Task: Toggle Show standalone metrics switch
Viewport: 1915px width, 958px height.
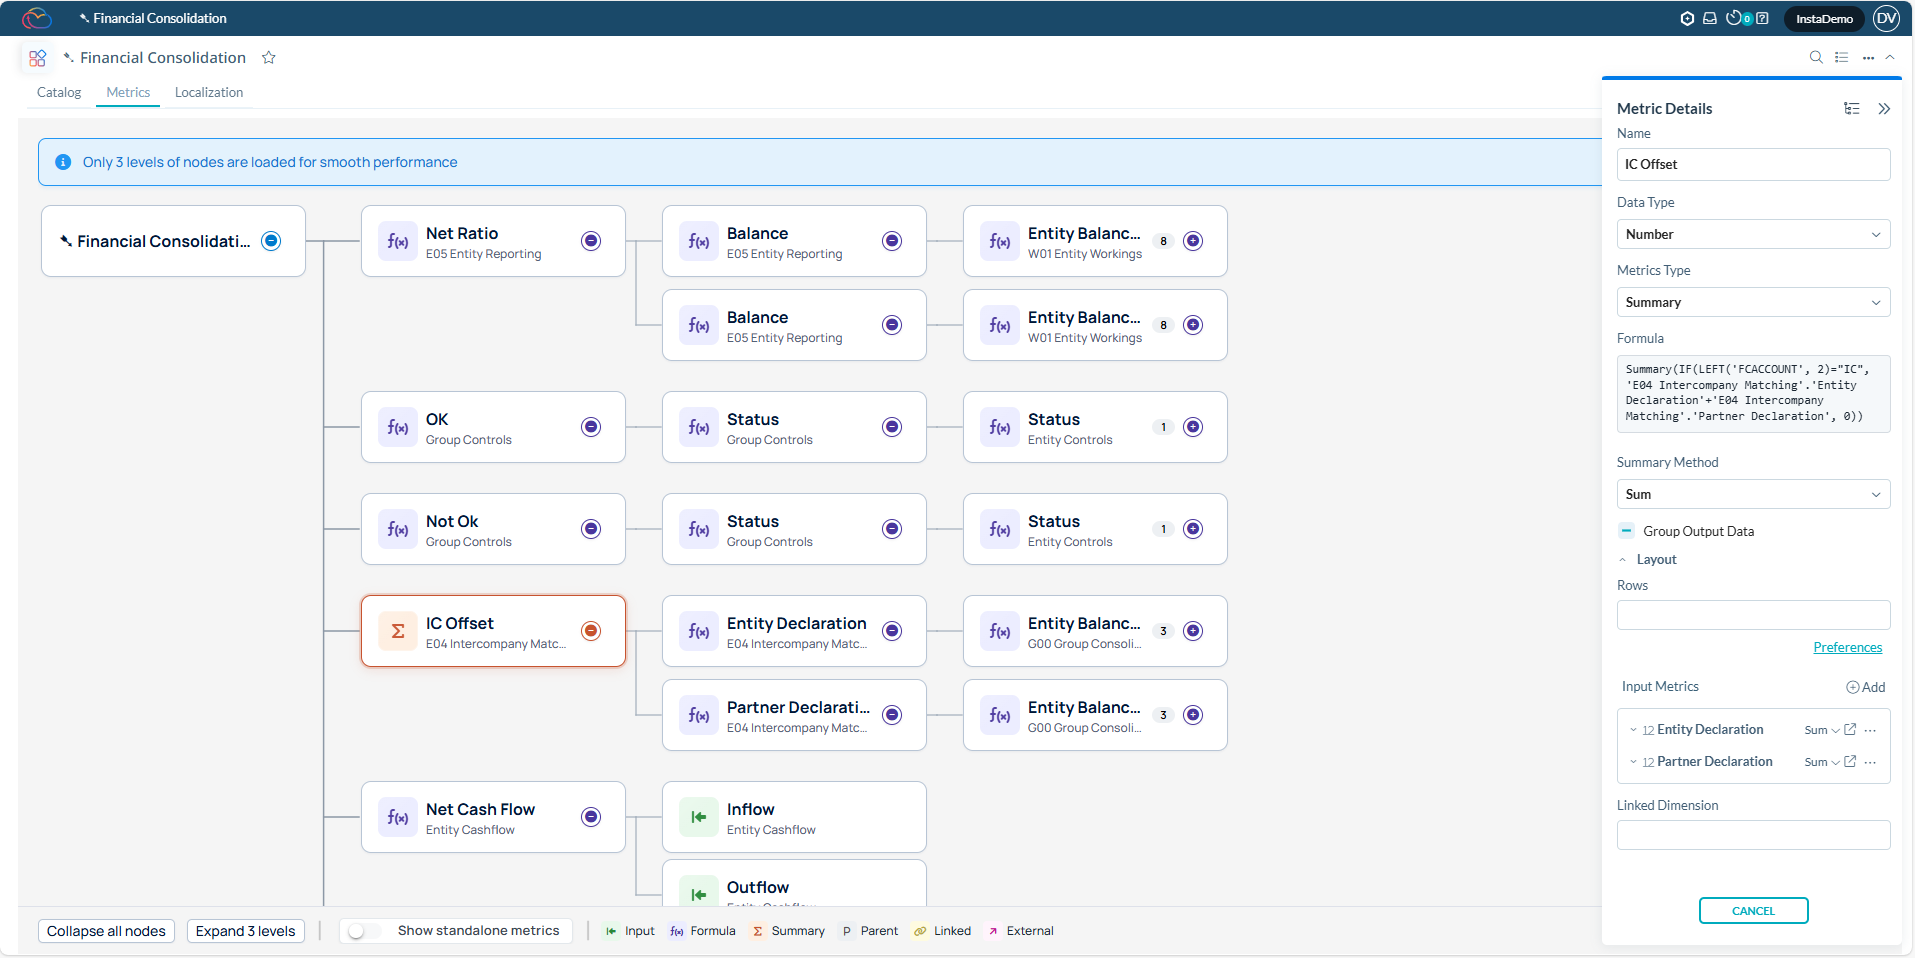Action: pos(358,931)
